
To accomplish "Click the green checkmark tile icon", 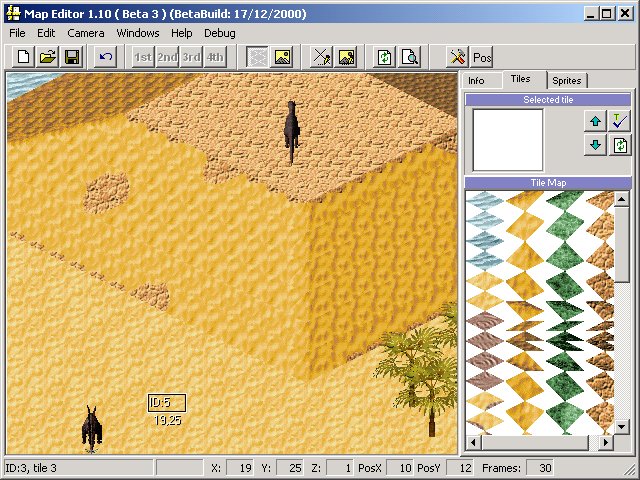I will click(620, 121).
